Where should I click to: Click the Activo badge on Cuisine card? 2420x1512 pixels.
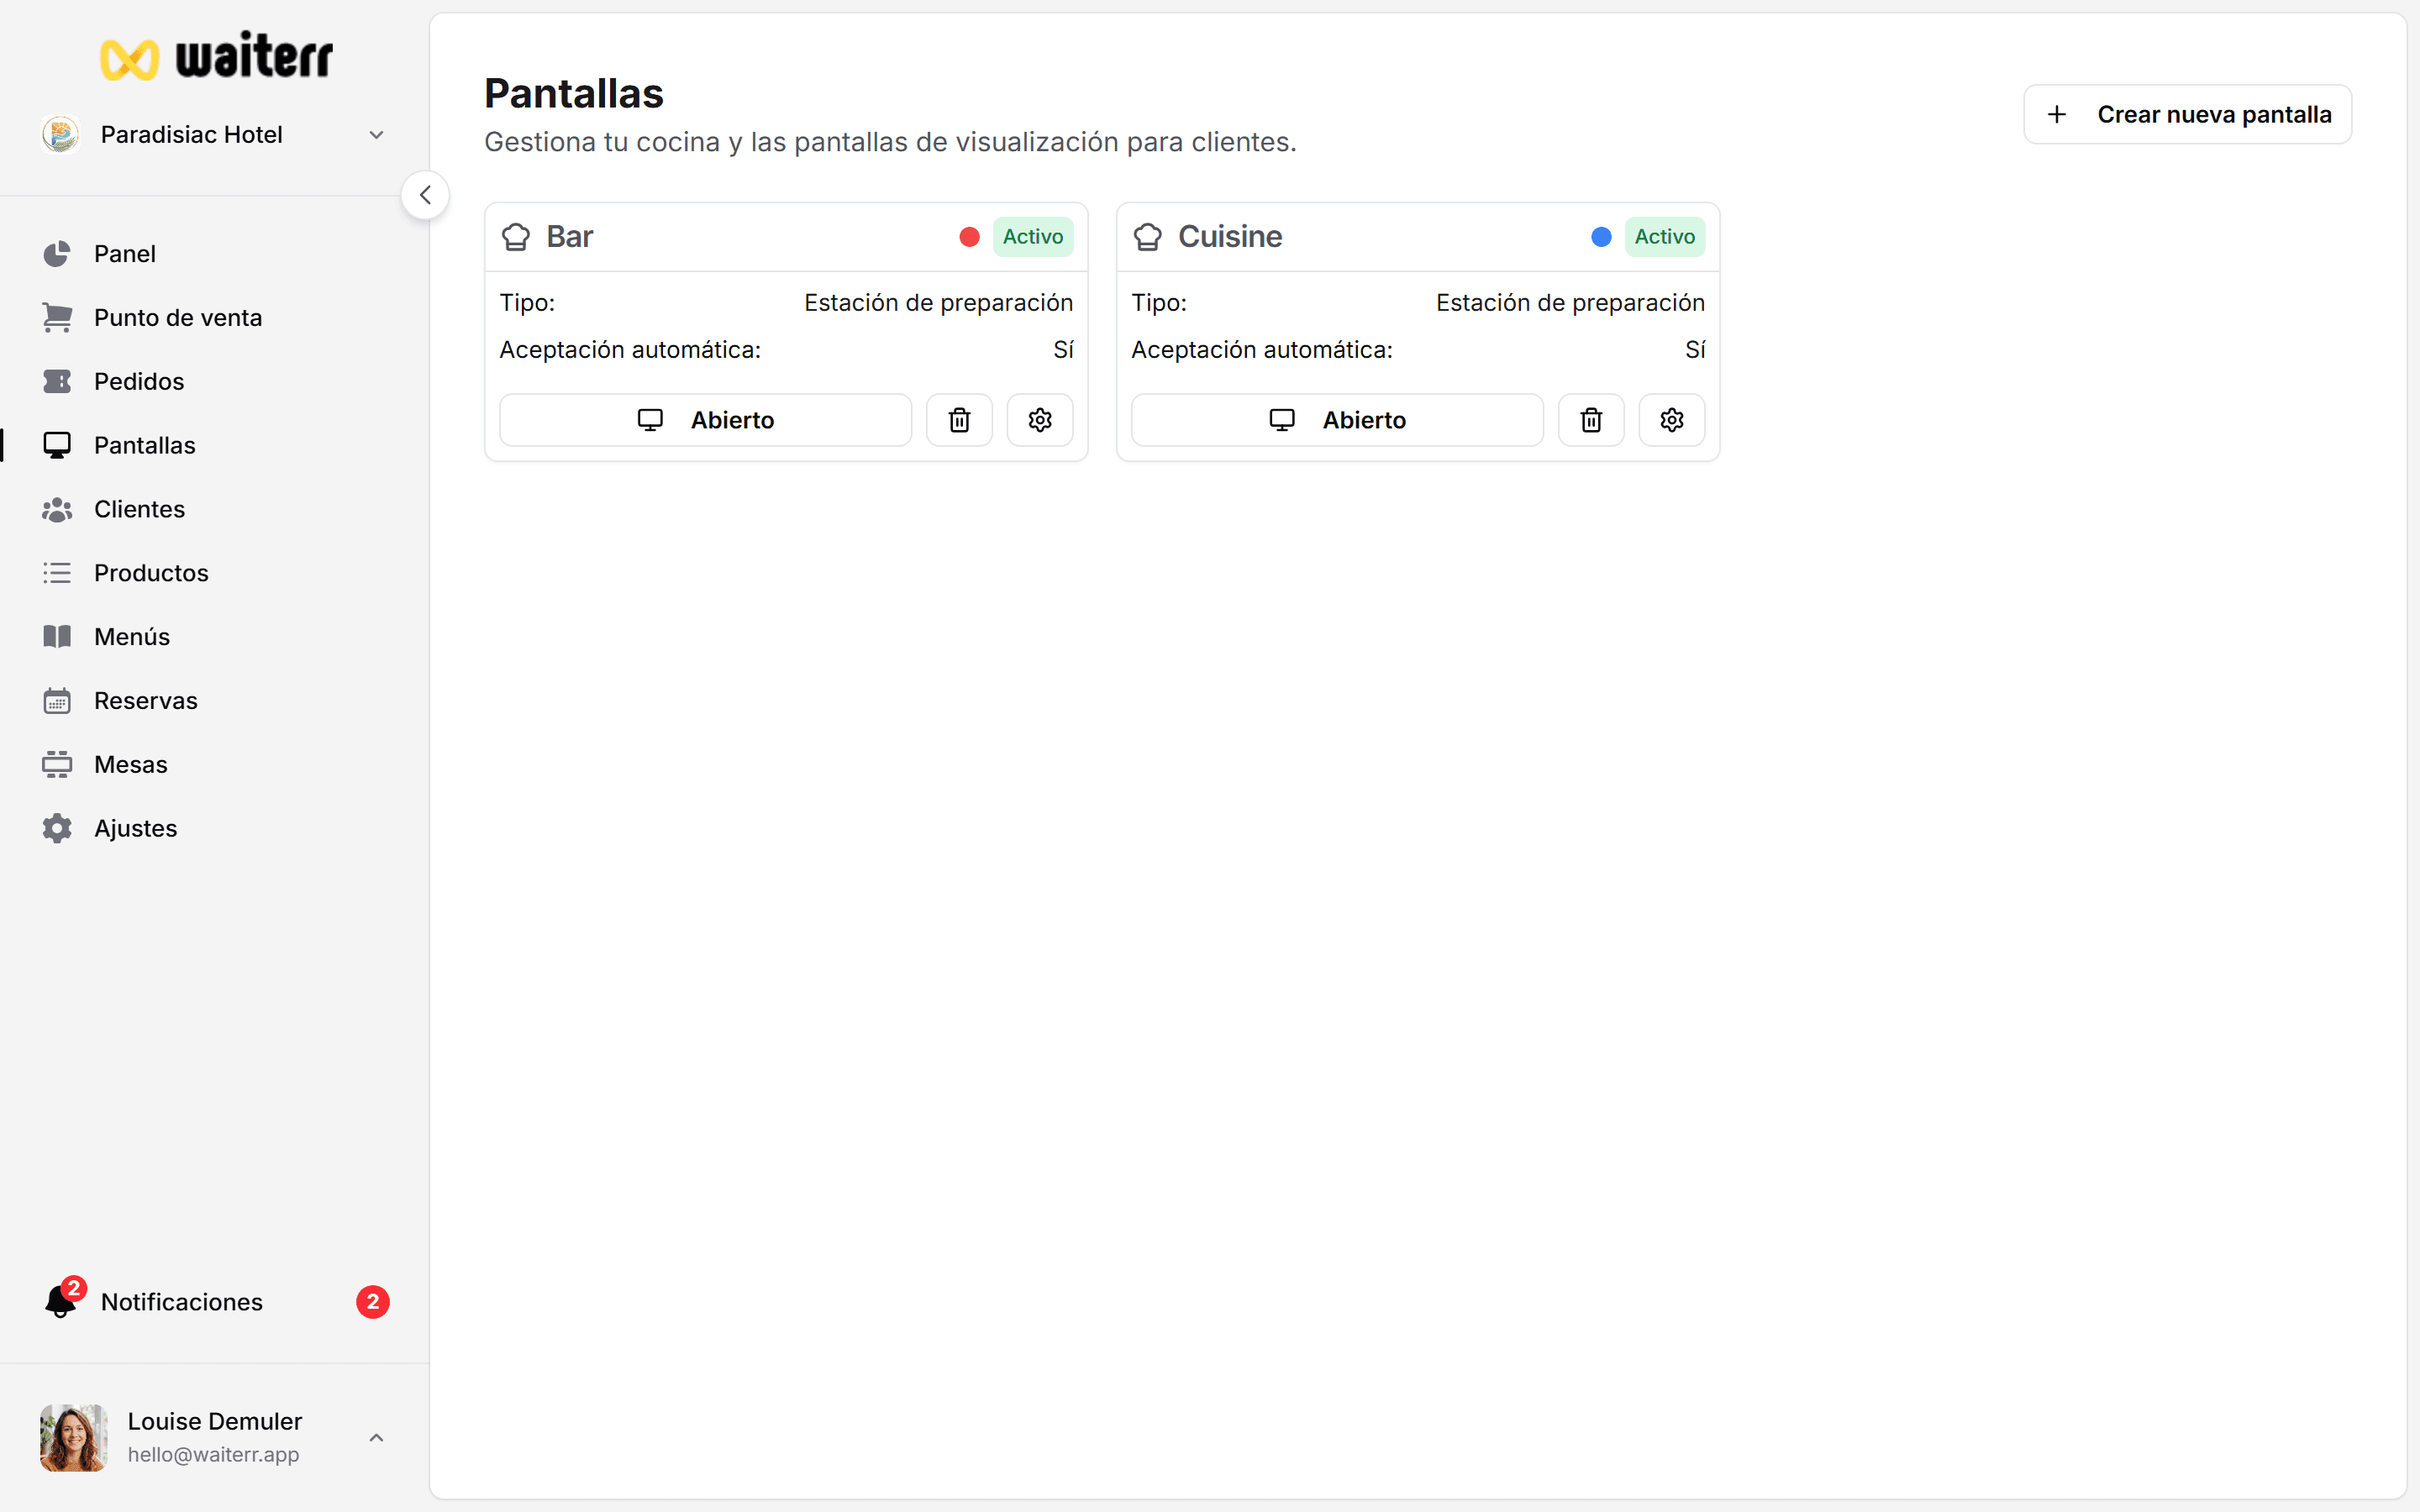[1665, 237]
